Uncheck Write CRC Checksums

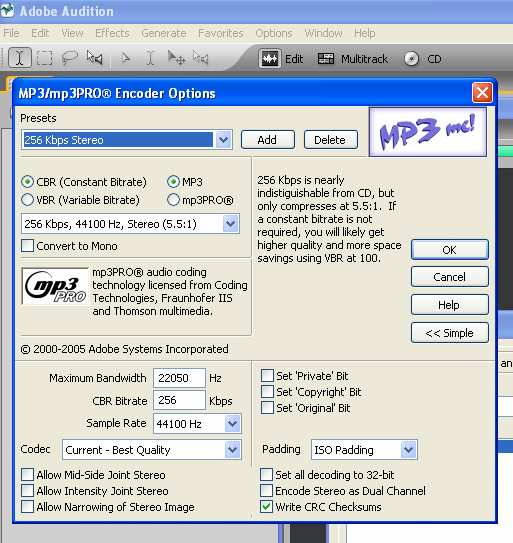pyautogui.click(x=266, y=507)
